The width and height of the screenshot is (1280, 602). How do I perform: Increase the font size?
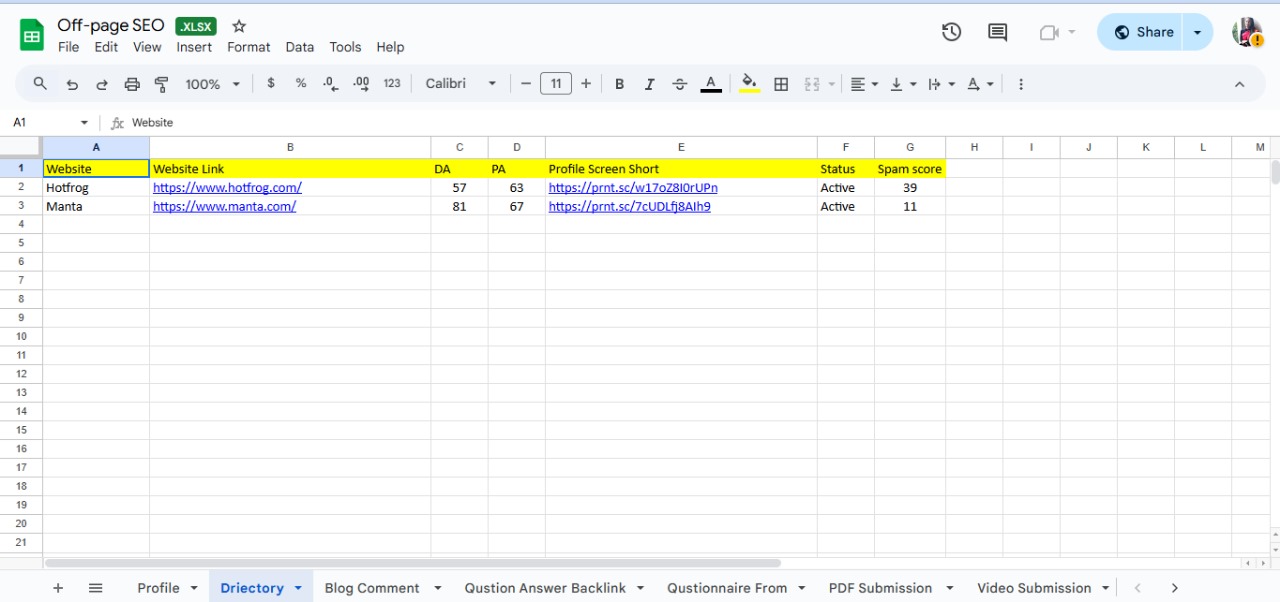[586, 84]
